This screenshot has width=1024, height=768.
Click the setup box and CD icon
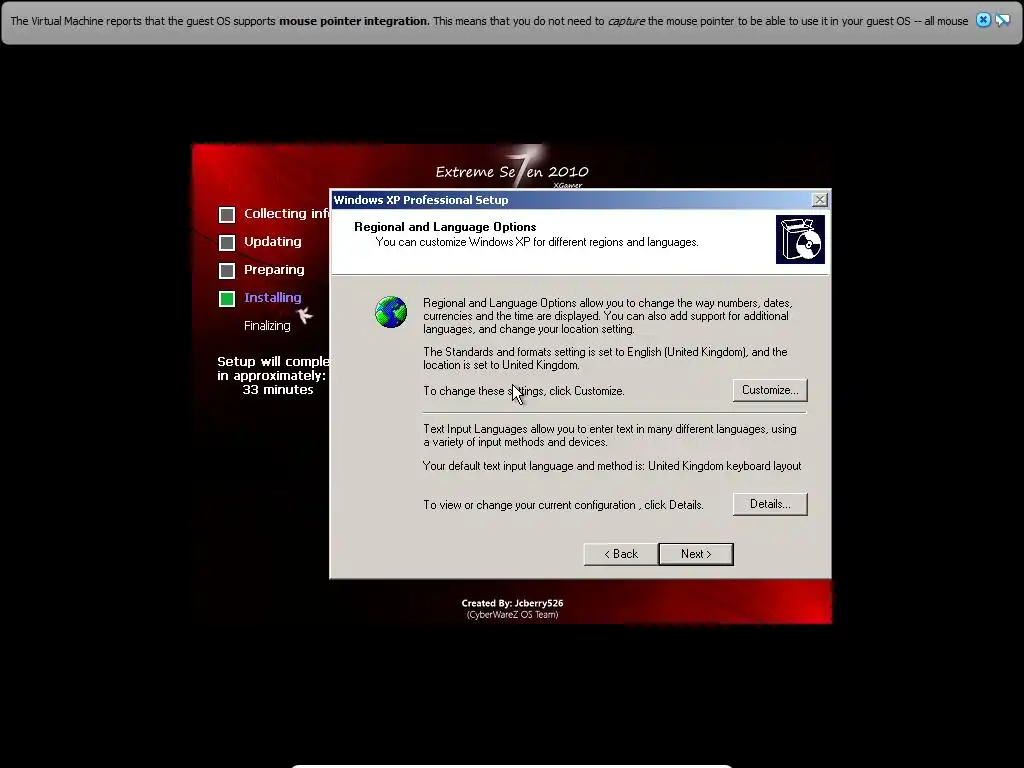click(x=800, y=240)
